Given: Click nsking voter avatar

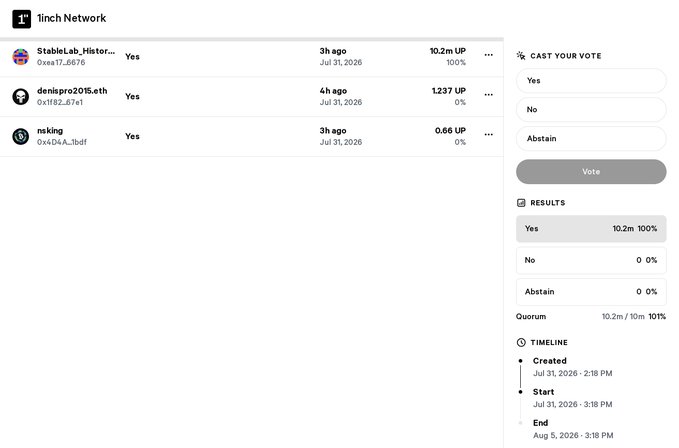Looking at the screenshot, I should (20, 136).
